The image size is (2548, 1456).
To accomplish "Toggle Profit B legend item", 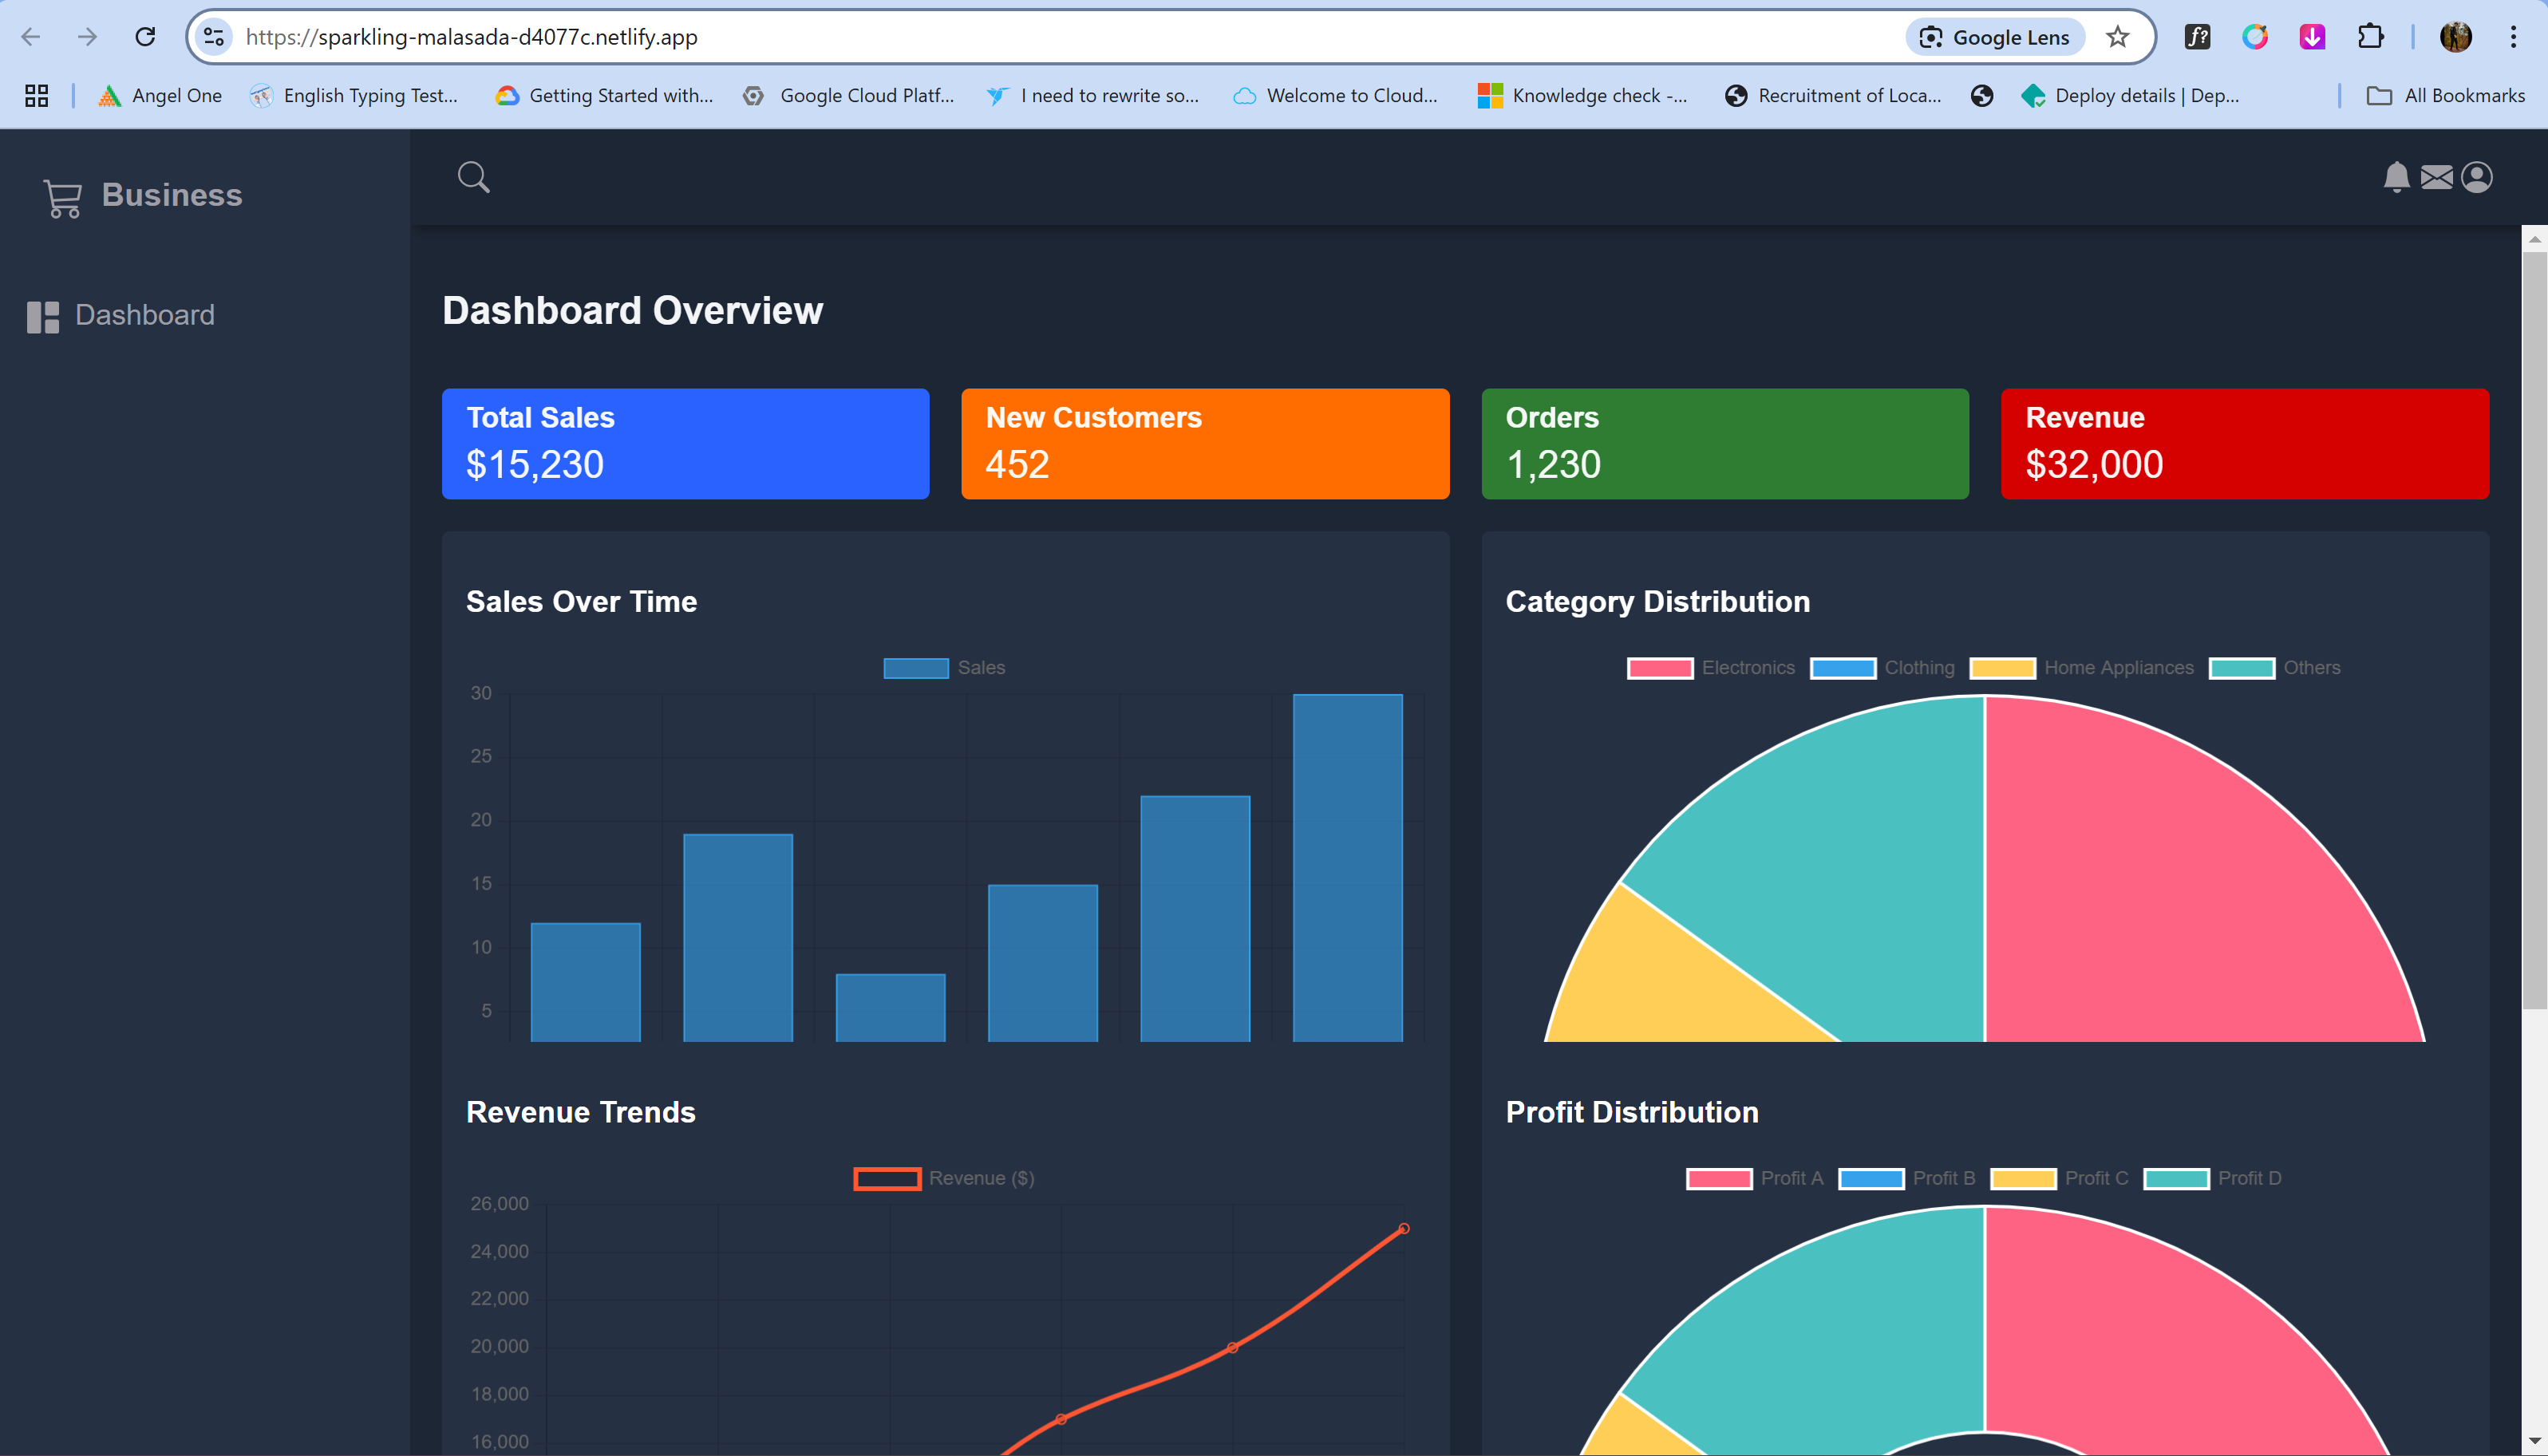I will (x=1906, y=1178).
